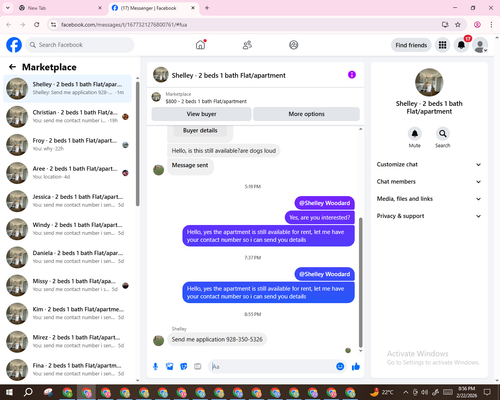Image resolution: width=500 pixels, height=400 pixels.
Task: Expand the Privacy & support section
Action: (x=429, y=216)
